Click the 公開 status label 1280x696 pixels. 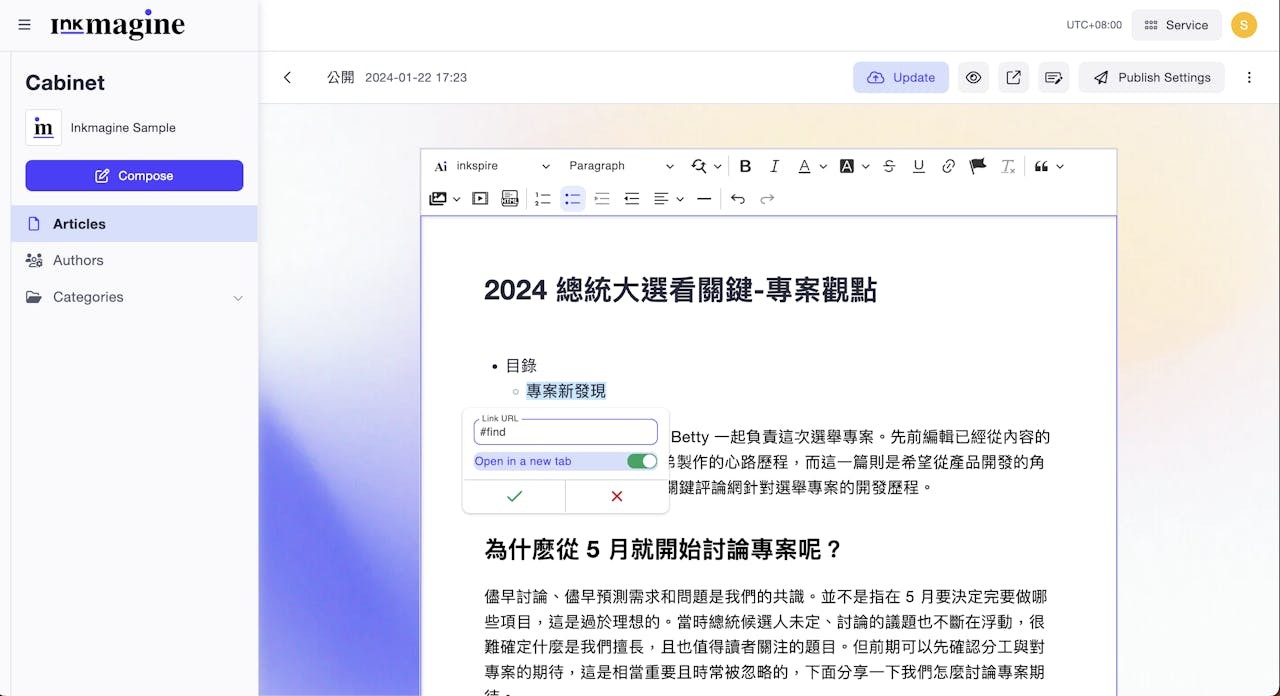[340, 77]
